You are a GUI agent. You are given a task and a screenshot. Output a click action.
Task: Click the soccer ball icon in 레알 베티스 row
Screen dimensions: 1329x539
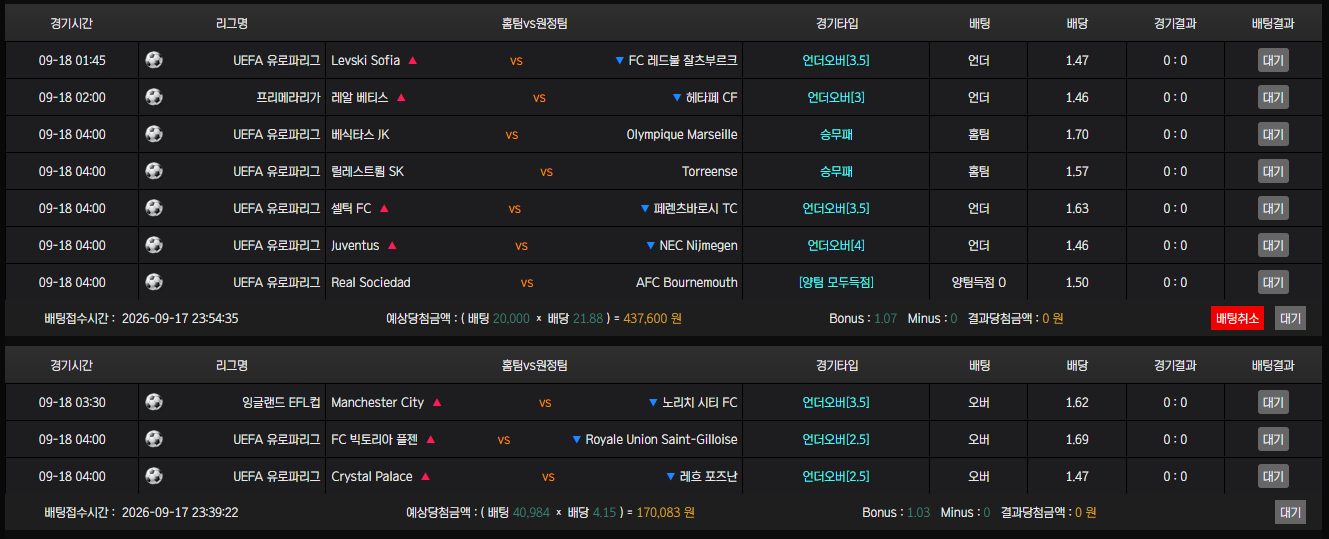click(154, 97)
